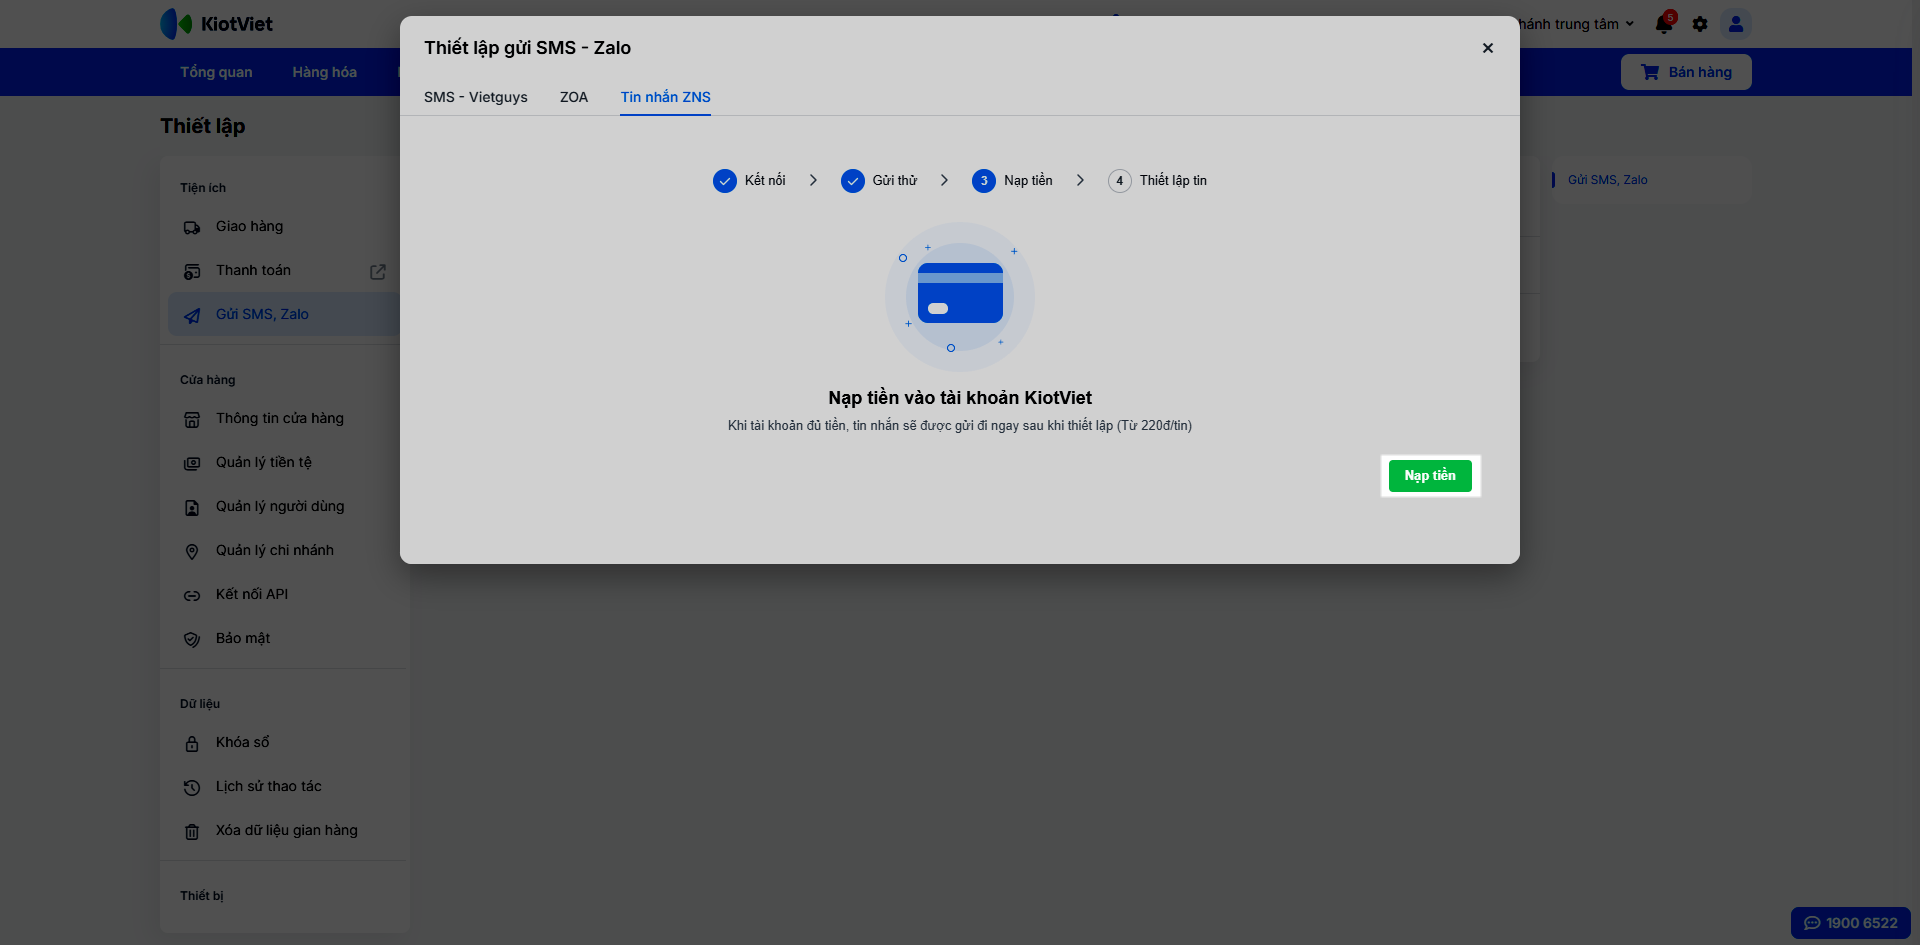Click the Tiện ích section label
Image resolution: width=1920 pixels, height=945 pixels.
coord(203,188)
